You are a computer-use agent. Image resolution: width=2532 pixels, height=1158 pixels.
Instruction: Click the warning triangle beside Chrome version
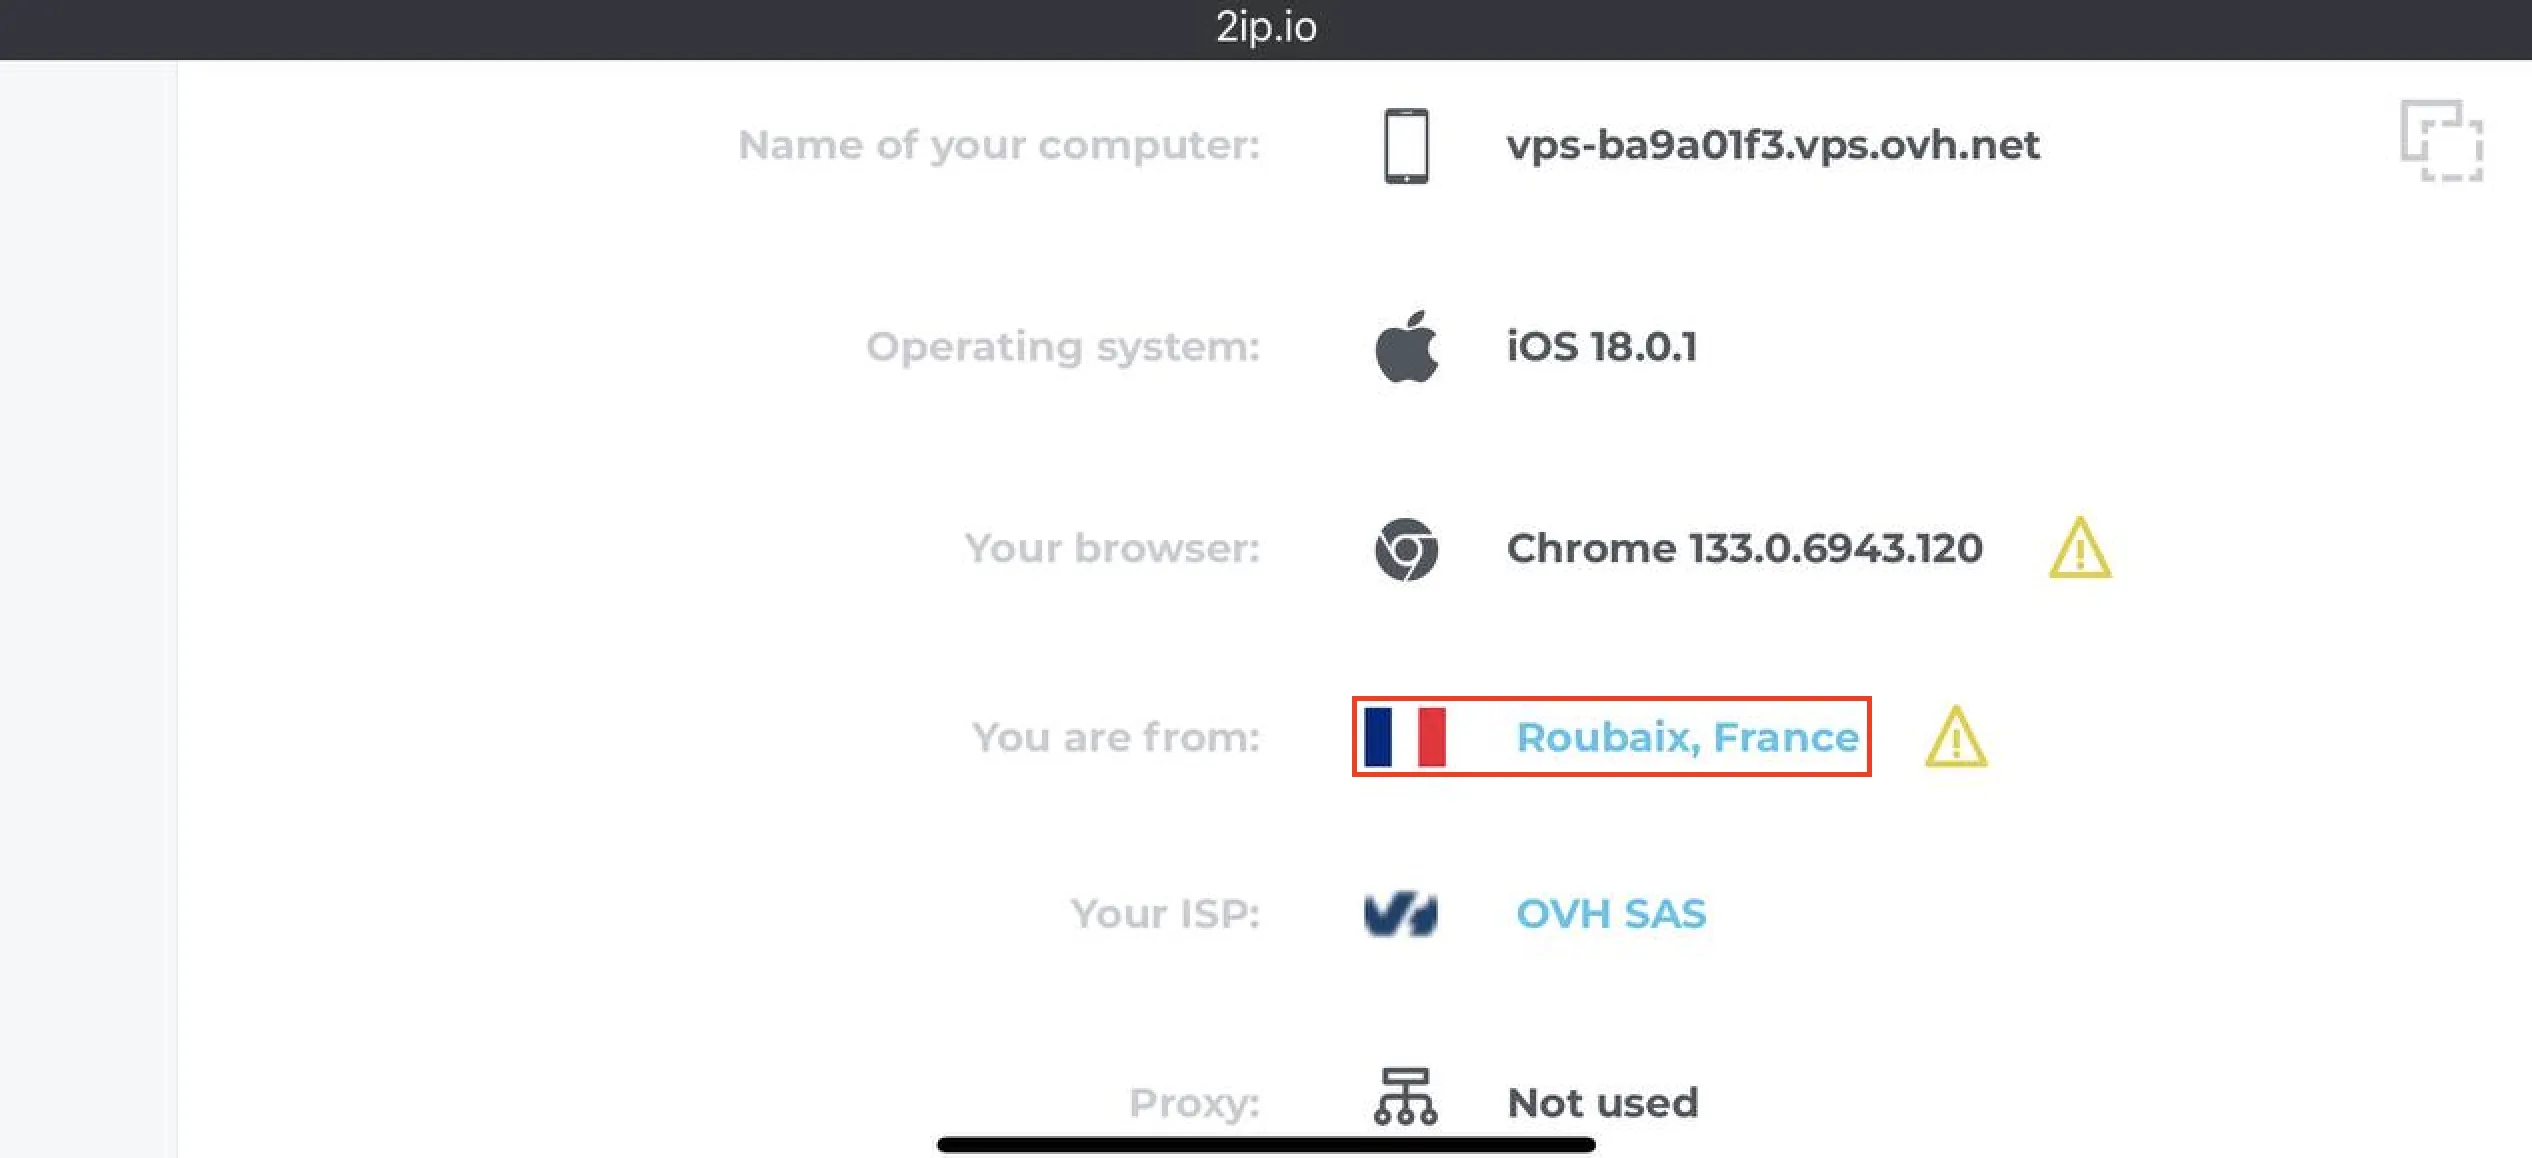pyautogui.click(x=2080, y=548)
